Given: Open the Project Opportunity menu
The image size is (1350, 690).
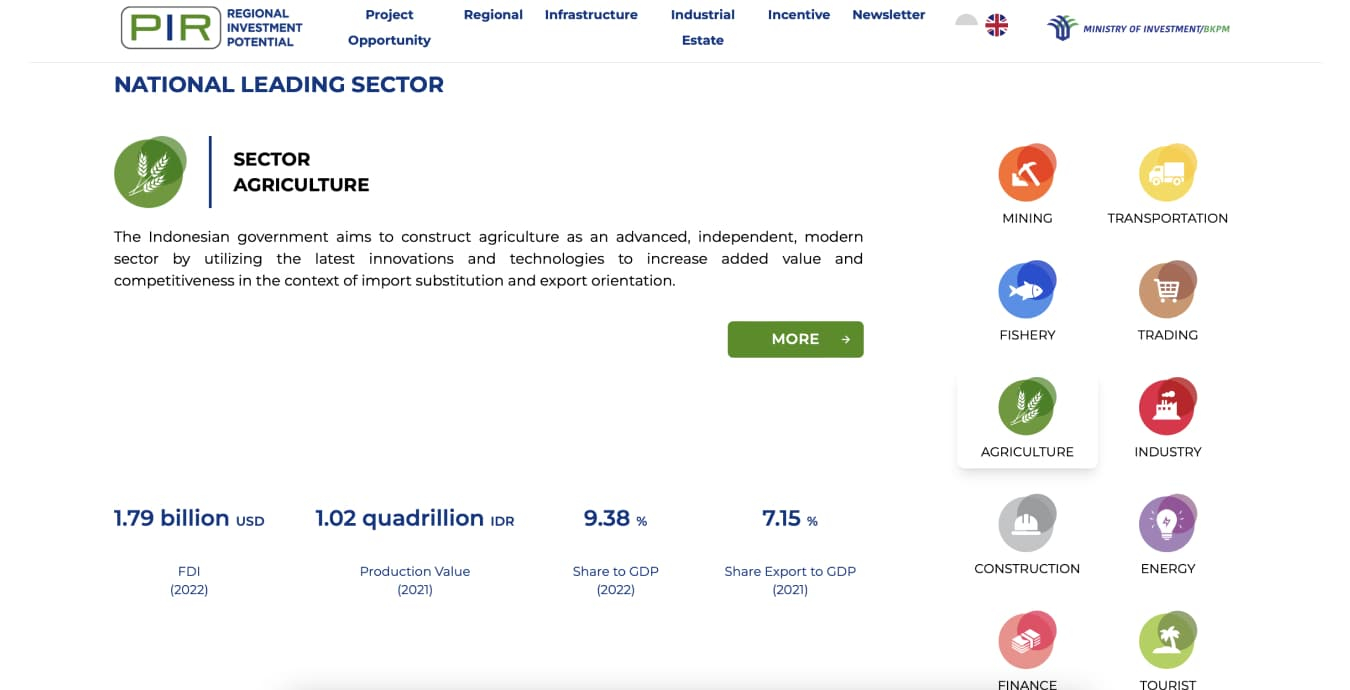Looking at the screenshot, I should click(389, 27).
